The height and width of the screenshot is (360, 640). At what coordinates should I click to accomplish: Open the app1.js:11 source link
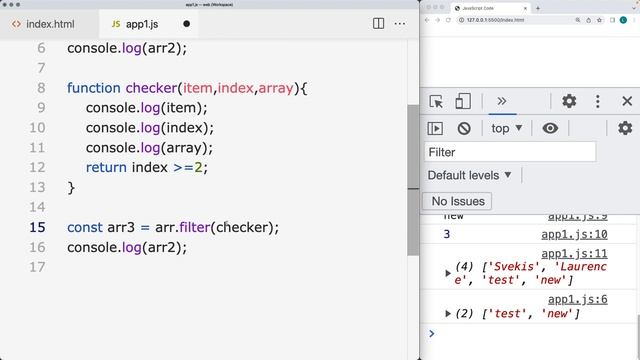point(574,253)
